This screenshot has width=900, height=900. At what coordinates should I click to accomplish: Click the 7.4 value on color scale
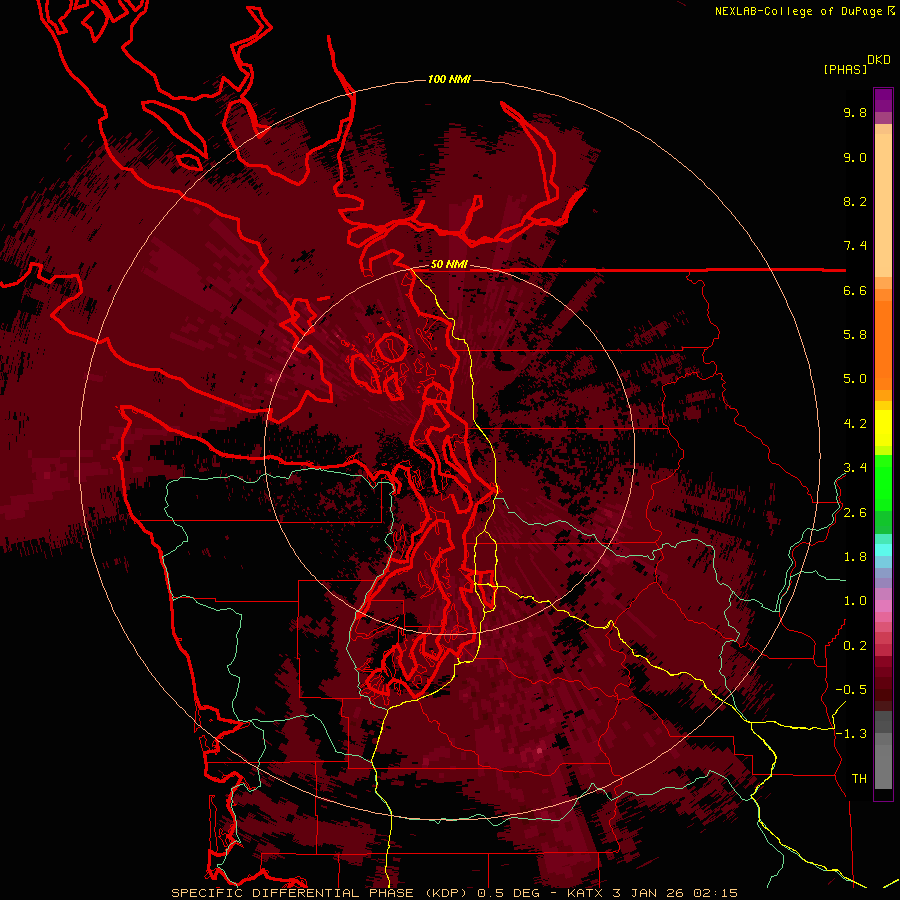(855, 246)
